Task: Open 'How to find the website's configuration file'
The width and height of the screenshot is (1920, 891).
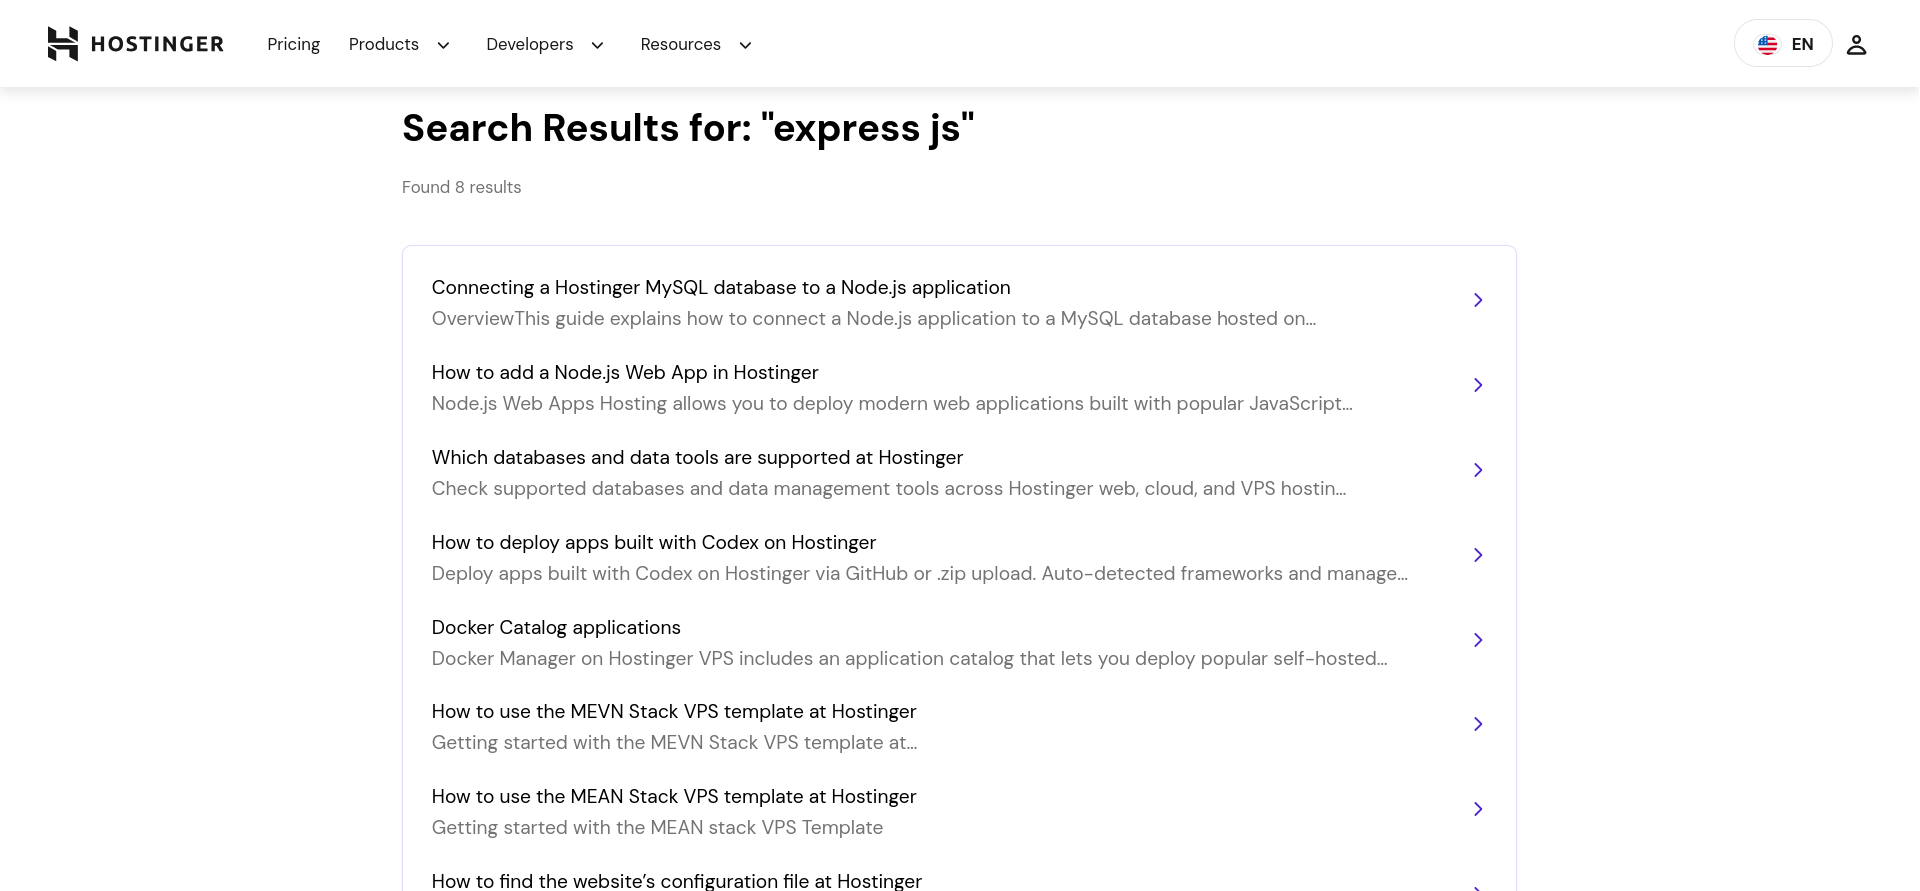Action: pos(677,880)
